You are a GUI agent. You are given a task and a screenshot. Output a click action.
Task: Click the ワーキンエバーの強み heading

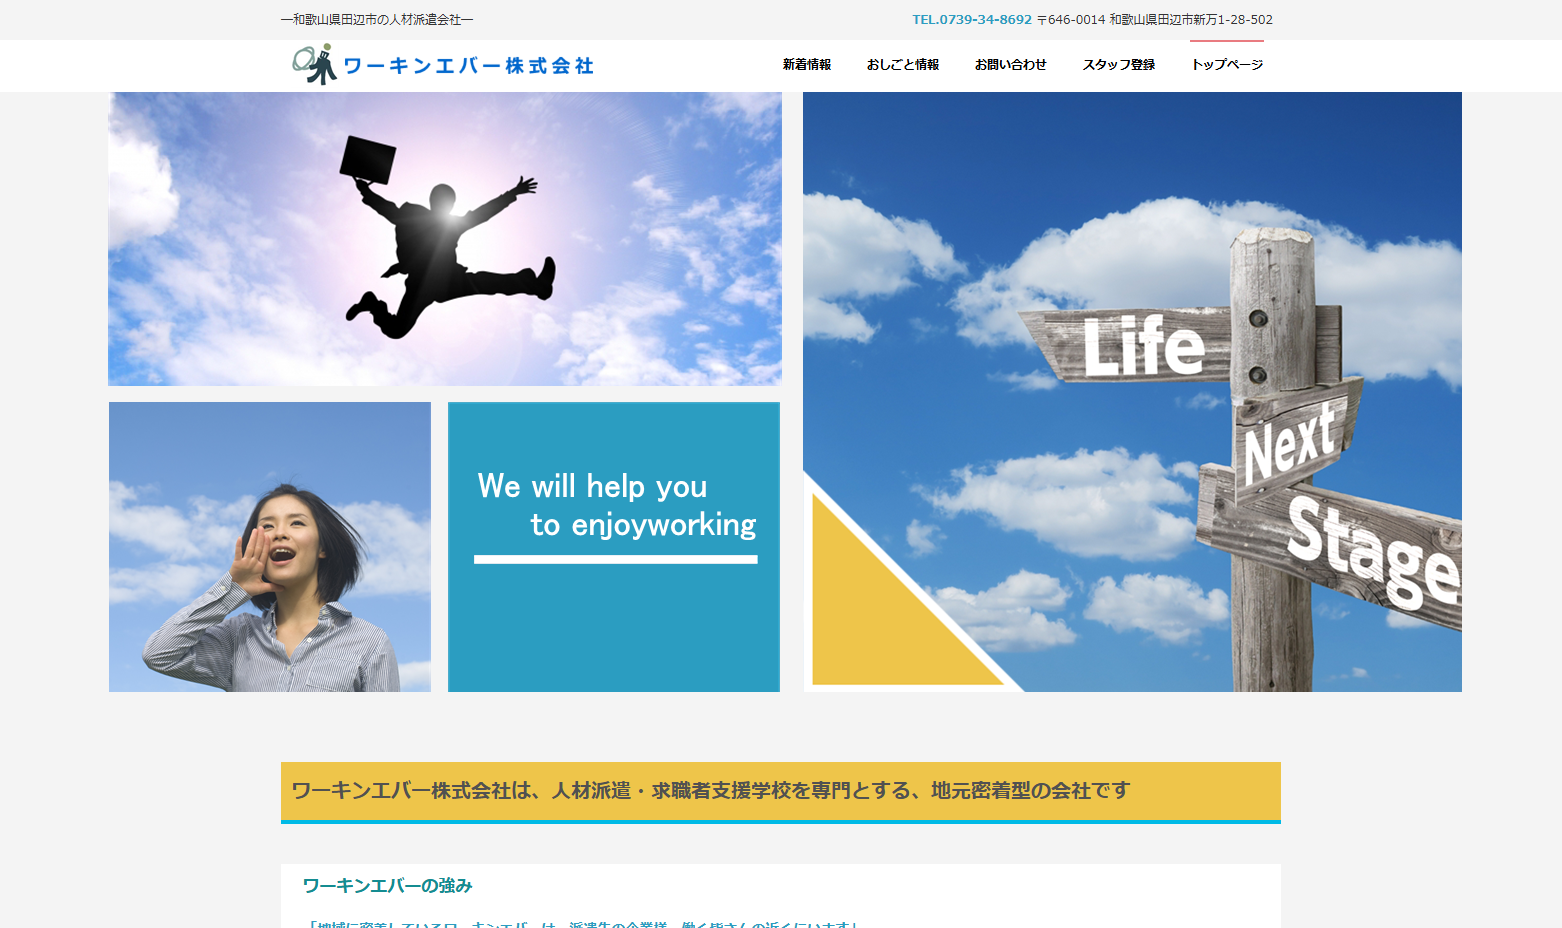click(x=386, y=886)
